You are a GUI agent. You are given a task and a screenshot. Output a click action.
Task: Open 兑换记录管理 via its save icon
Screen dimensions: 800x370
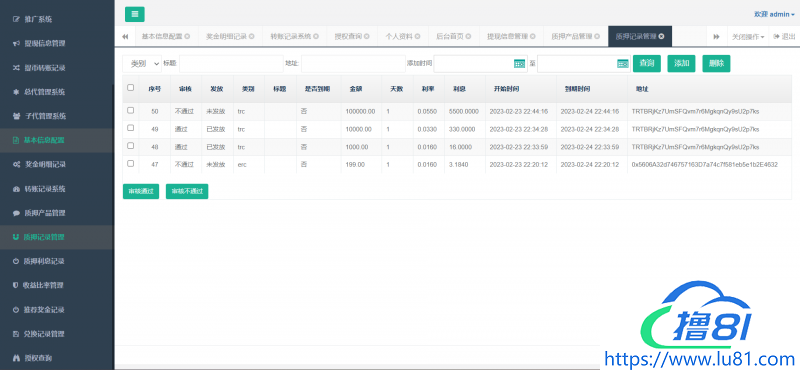(x=16, y=334)
